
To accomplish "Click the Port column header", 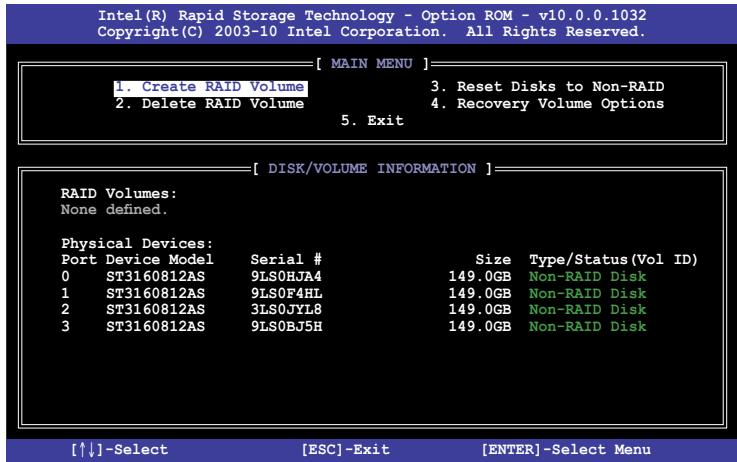I will pyautogui.click(x=79, y=260).
